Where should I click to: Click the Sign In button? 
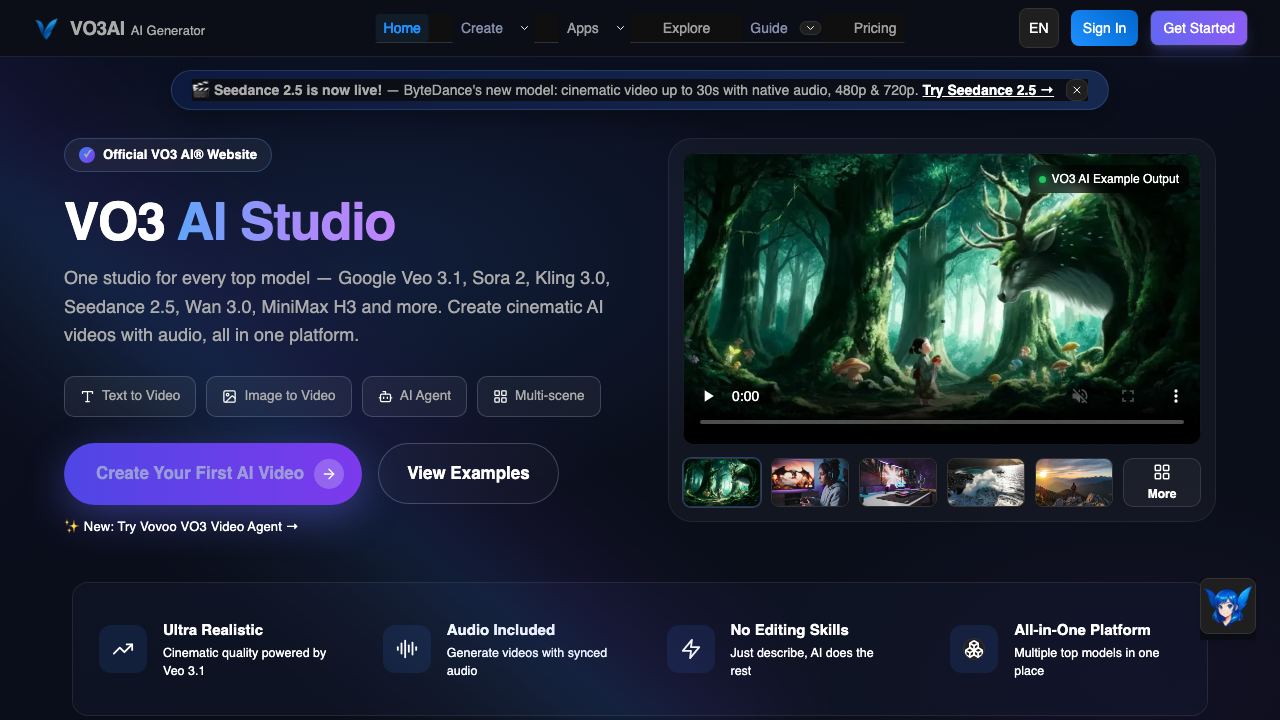1104,28
